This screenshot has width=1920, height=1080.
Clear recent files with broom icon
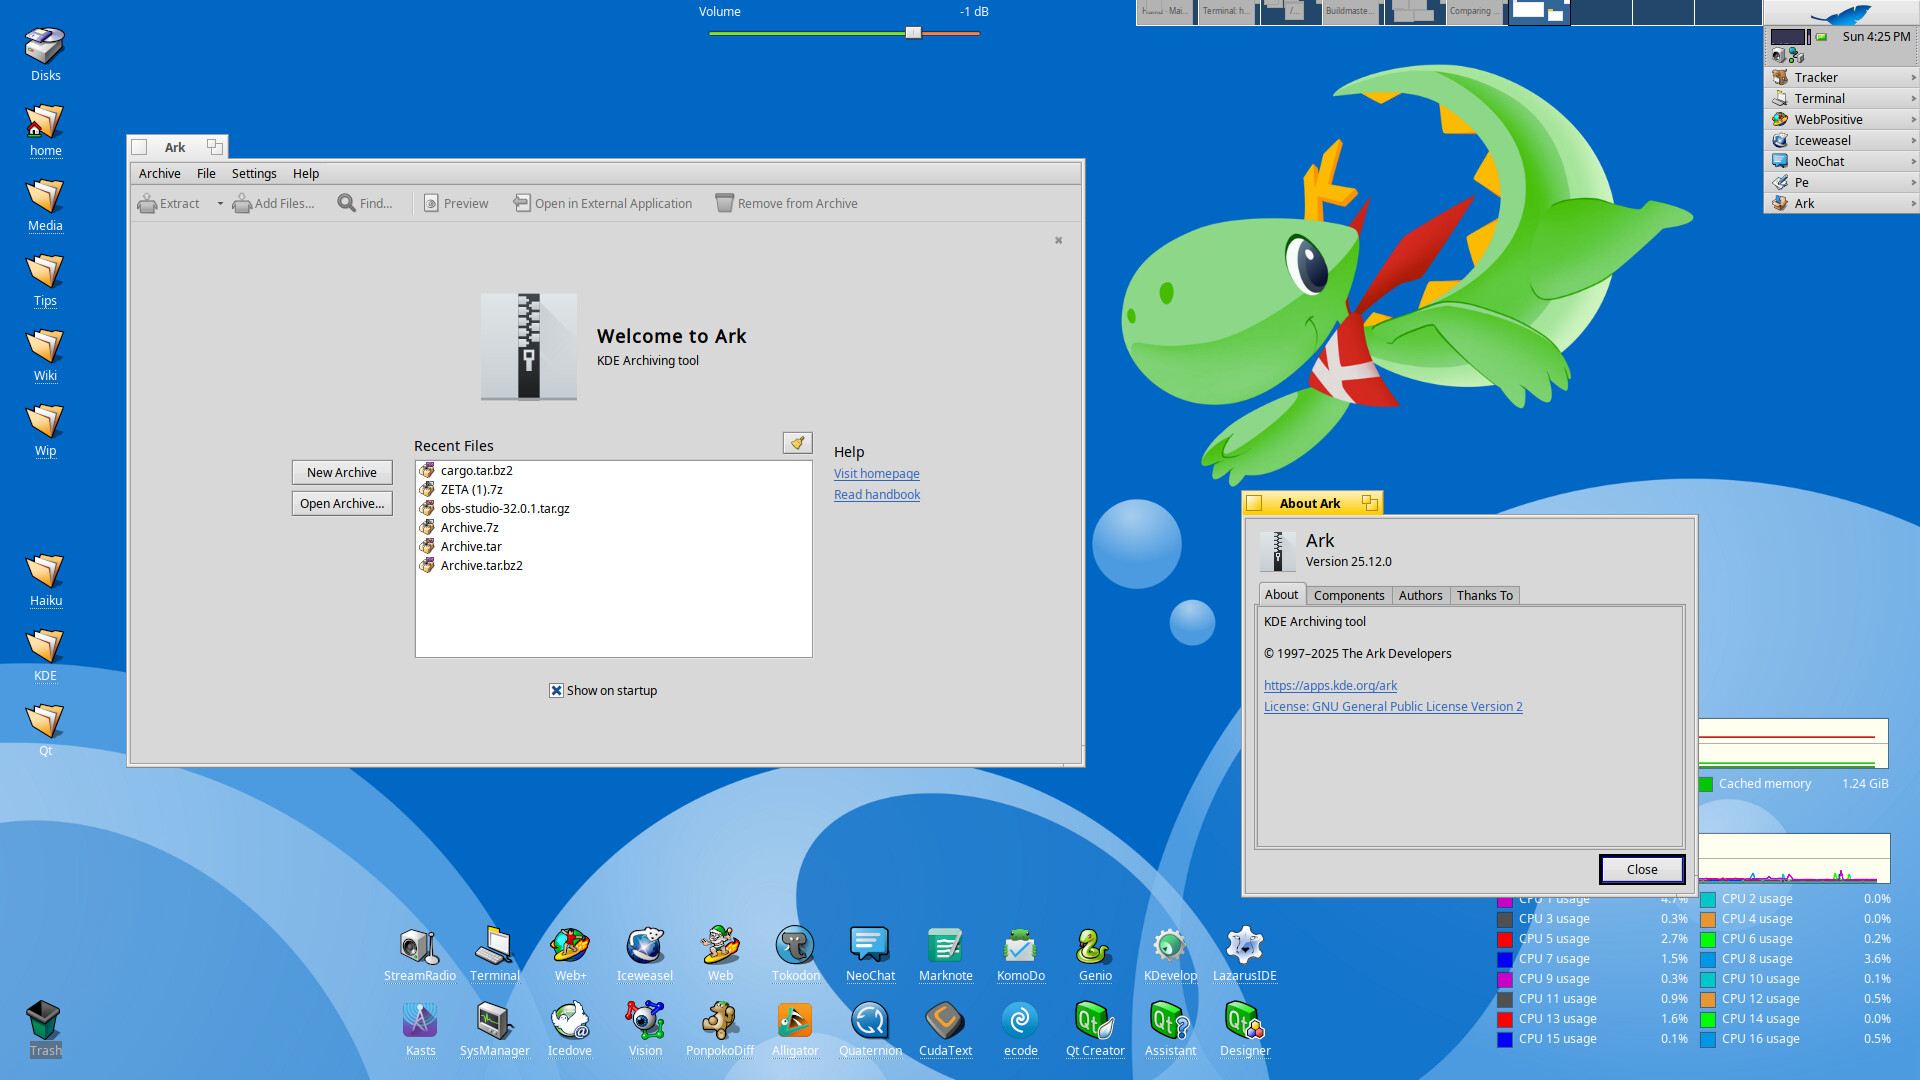click(x=797, y=443)
